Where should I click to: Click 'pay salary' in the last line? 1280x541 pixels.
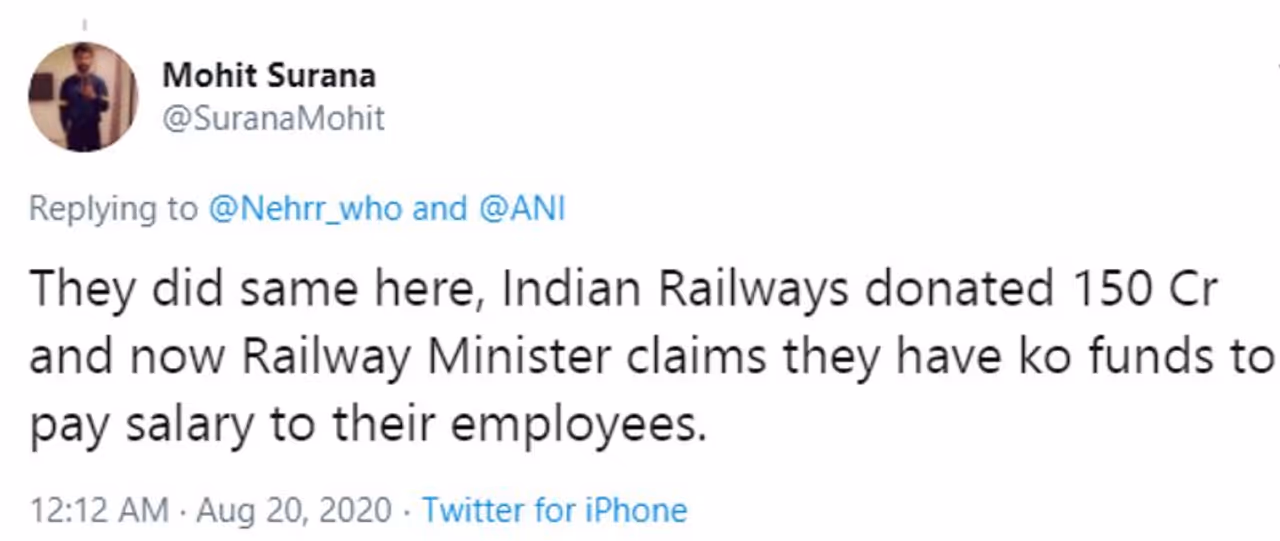[141, 427]
